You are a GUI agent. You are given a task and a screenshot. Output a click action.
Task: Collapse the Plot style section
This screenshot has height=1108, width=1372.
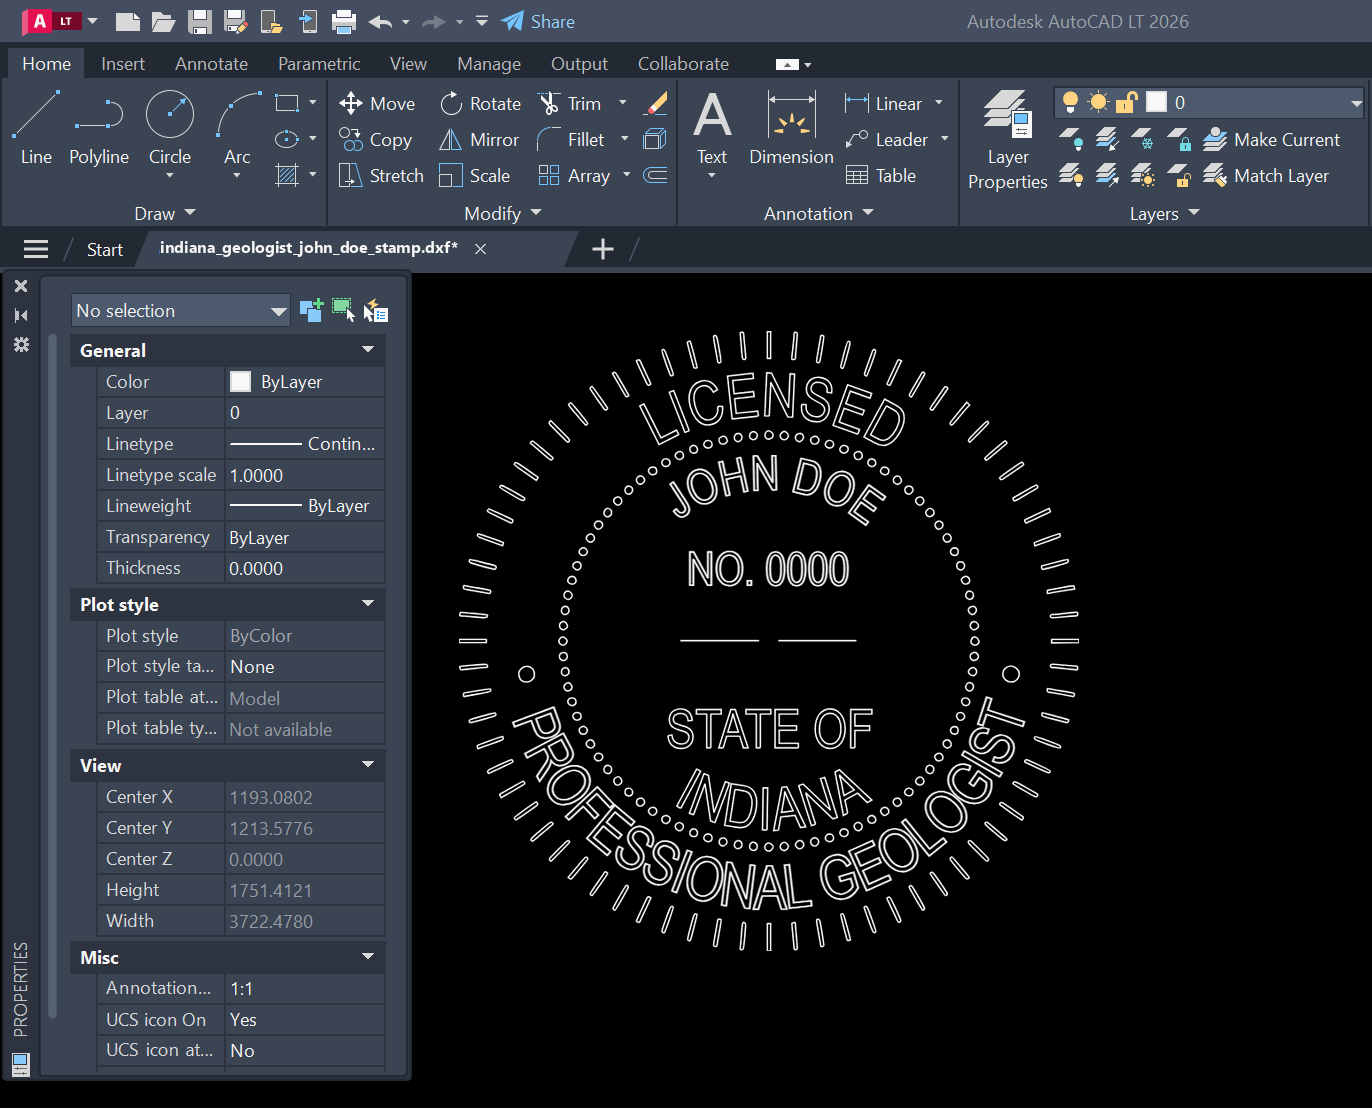tap(368, 604)
